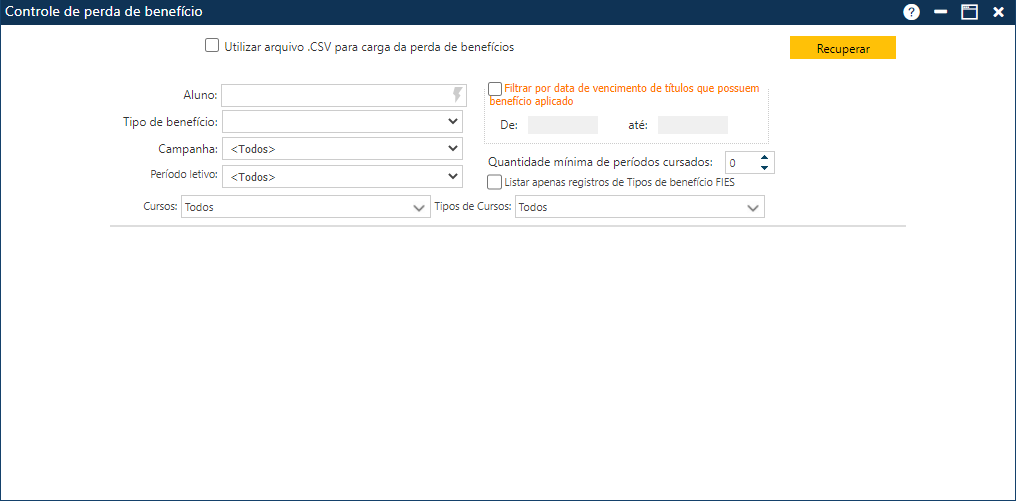Image resolution: width=1016 pixels, height=501 pixels.
Task: Click the lightning icon in Aluno field
Action: point(458,95)
